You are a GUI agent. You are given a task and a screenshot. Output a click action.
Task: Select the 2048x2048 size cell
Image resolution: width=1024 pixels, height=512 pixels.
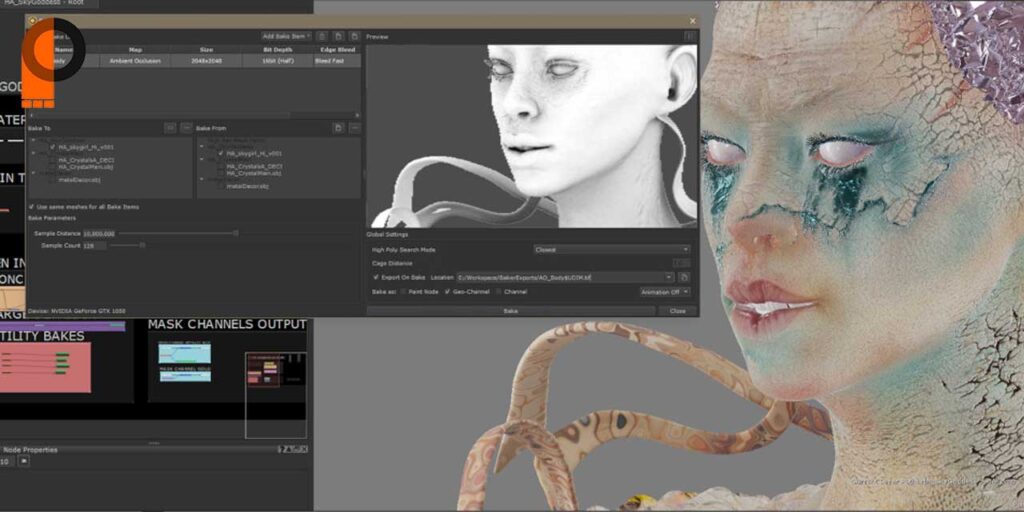[x=207, y=61]
